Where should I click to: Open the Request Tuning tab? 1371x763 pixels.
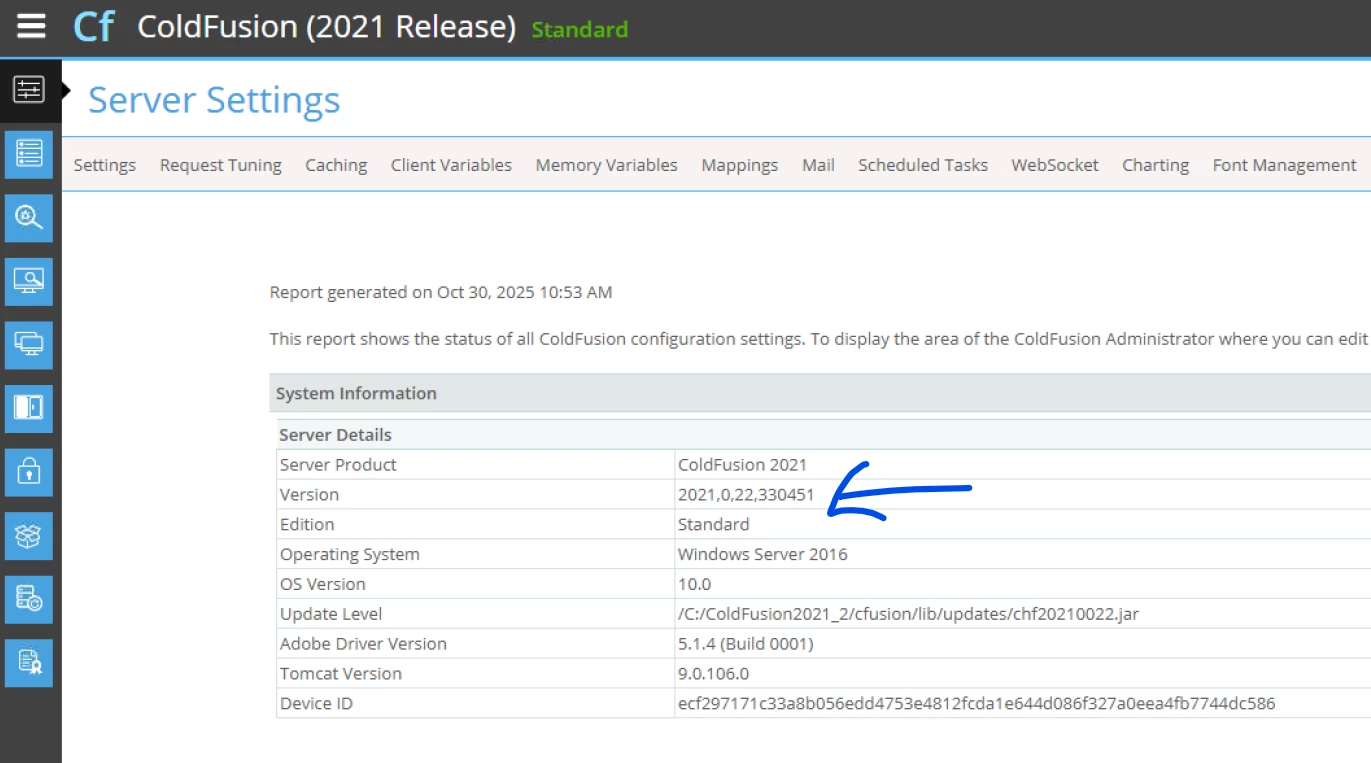coord(221,165)
